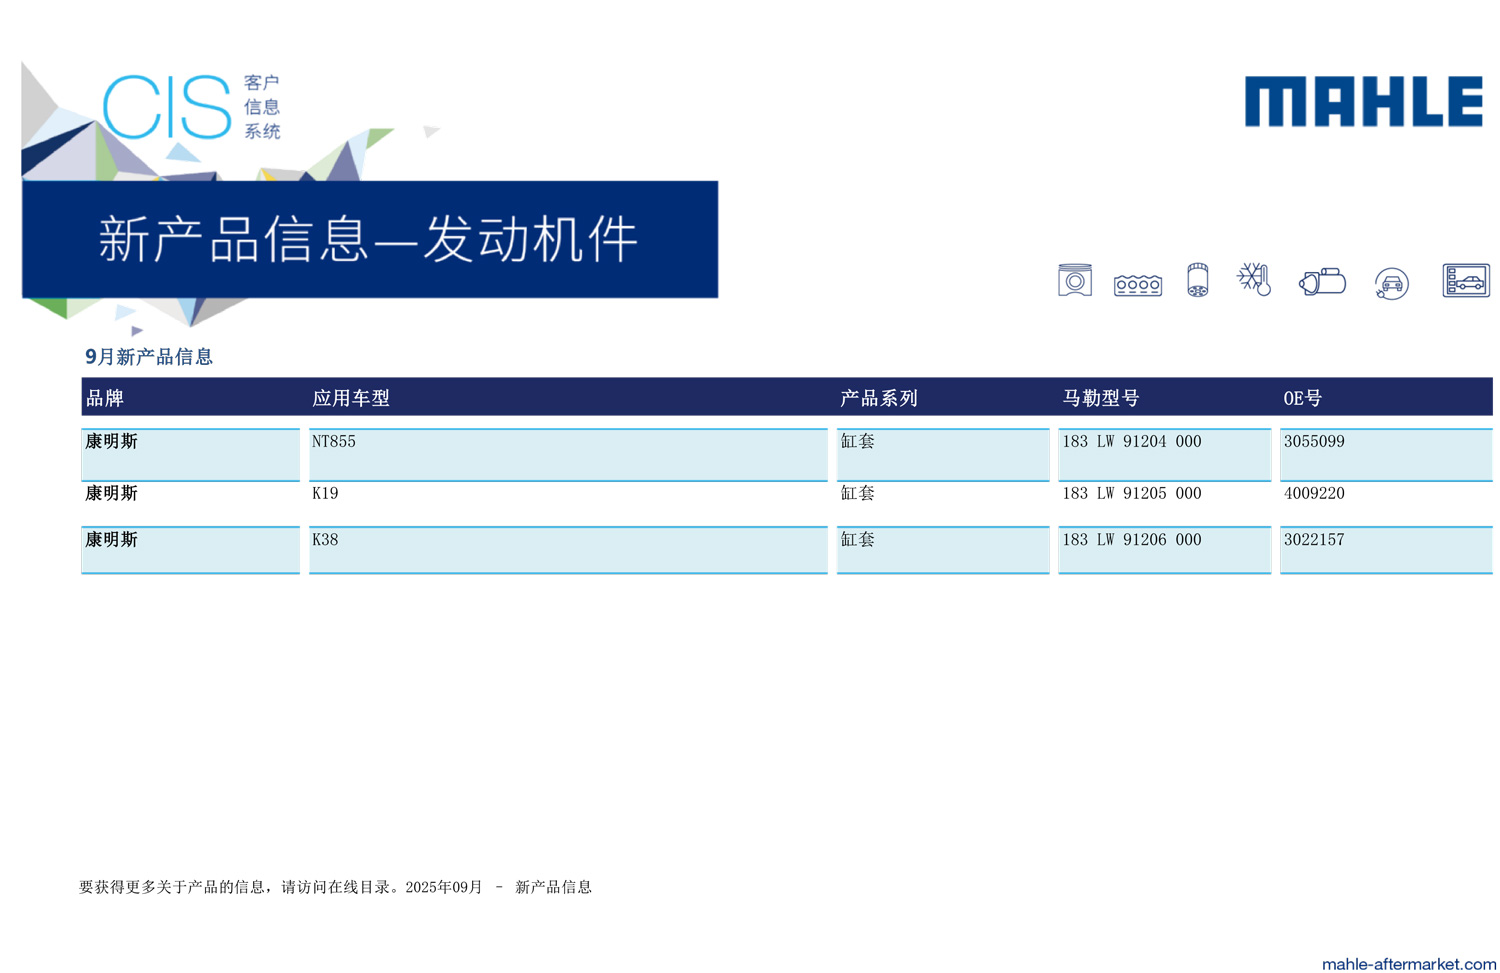
Task: Click the 9月新产品信息 heading
Action: point(149,357)
